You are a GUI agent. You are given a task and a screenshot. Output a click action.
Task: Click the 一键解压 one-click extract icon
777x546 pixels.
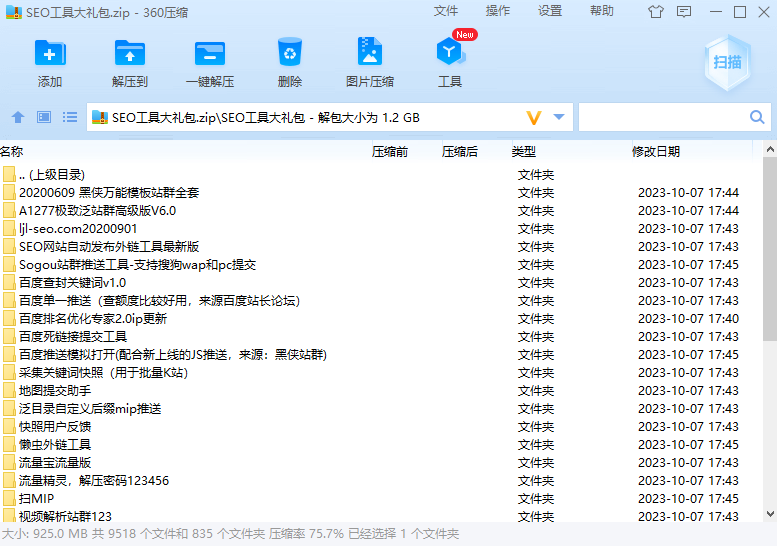210,53
